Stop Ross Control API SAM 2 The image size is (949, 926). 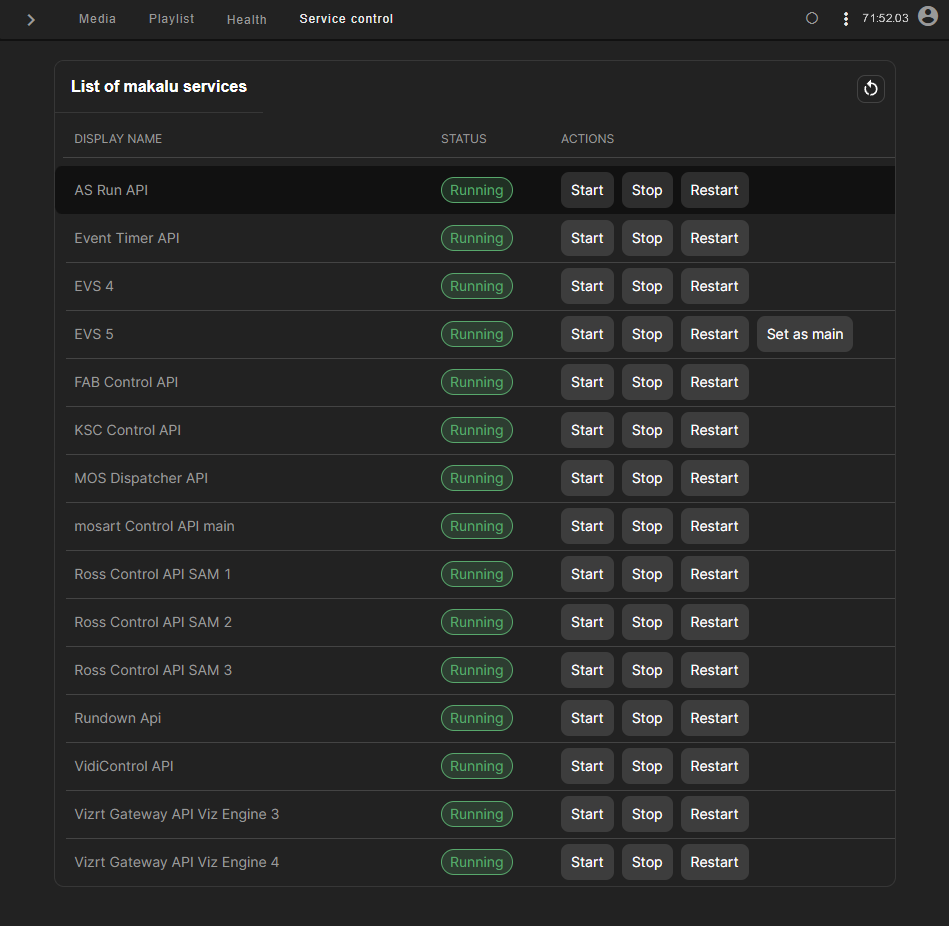(x=647, y=622)
